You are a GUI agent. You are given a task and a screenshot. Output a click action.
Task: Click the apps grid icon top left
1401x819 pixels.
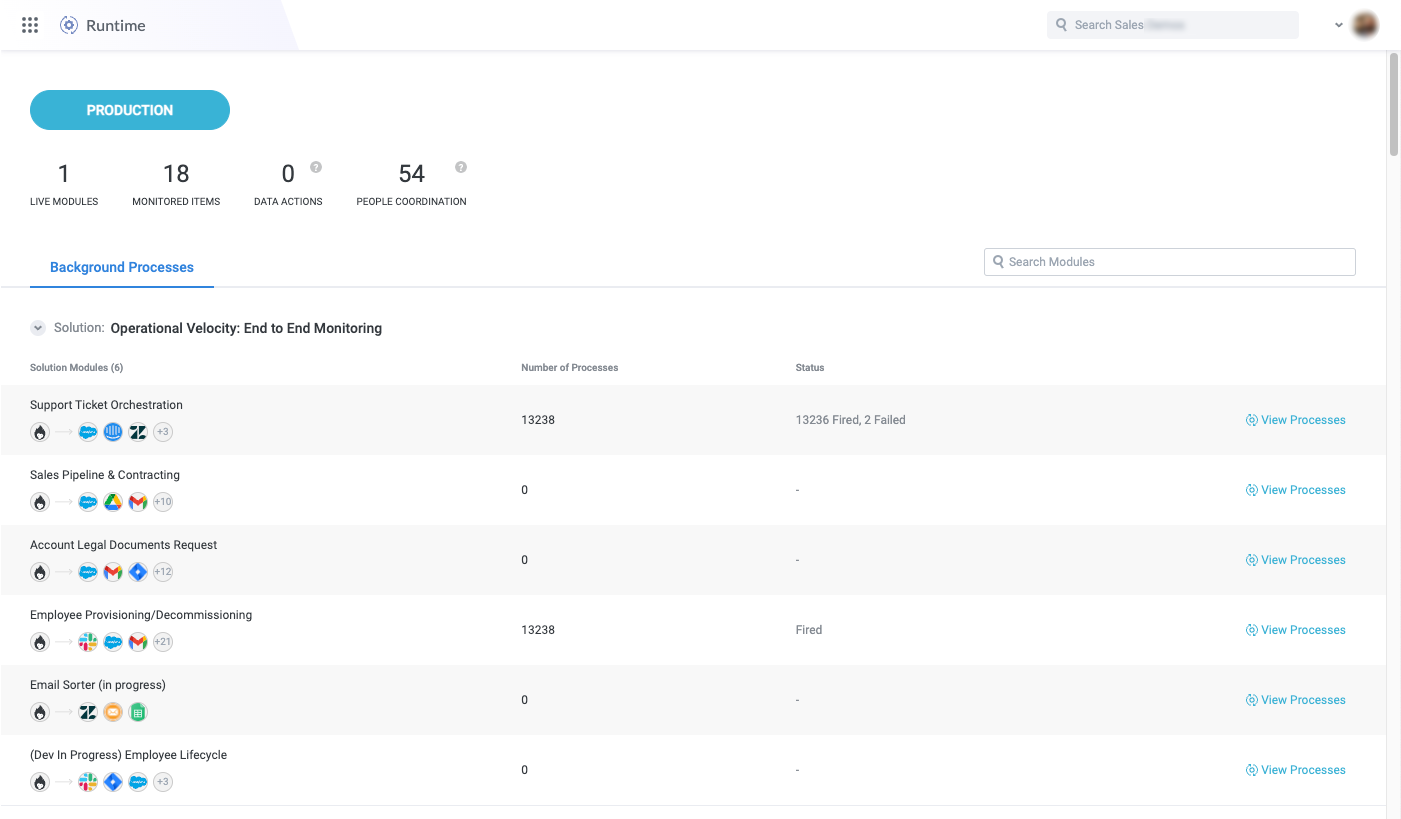[29, 24]
